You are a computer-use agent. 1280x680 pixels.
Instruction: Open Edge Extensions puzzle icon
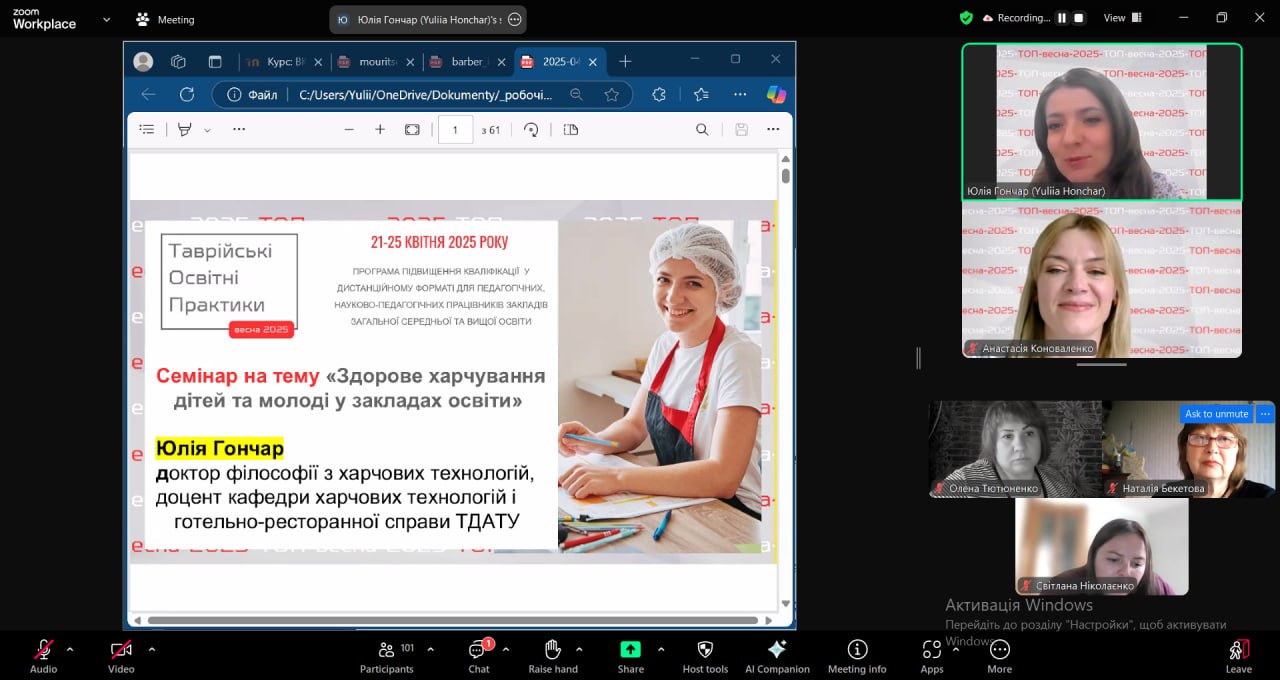[659, 94]
